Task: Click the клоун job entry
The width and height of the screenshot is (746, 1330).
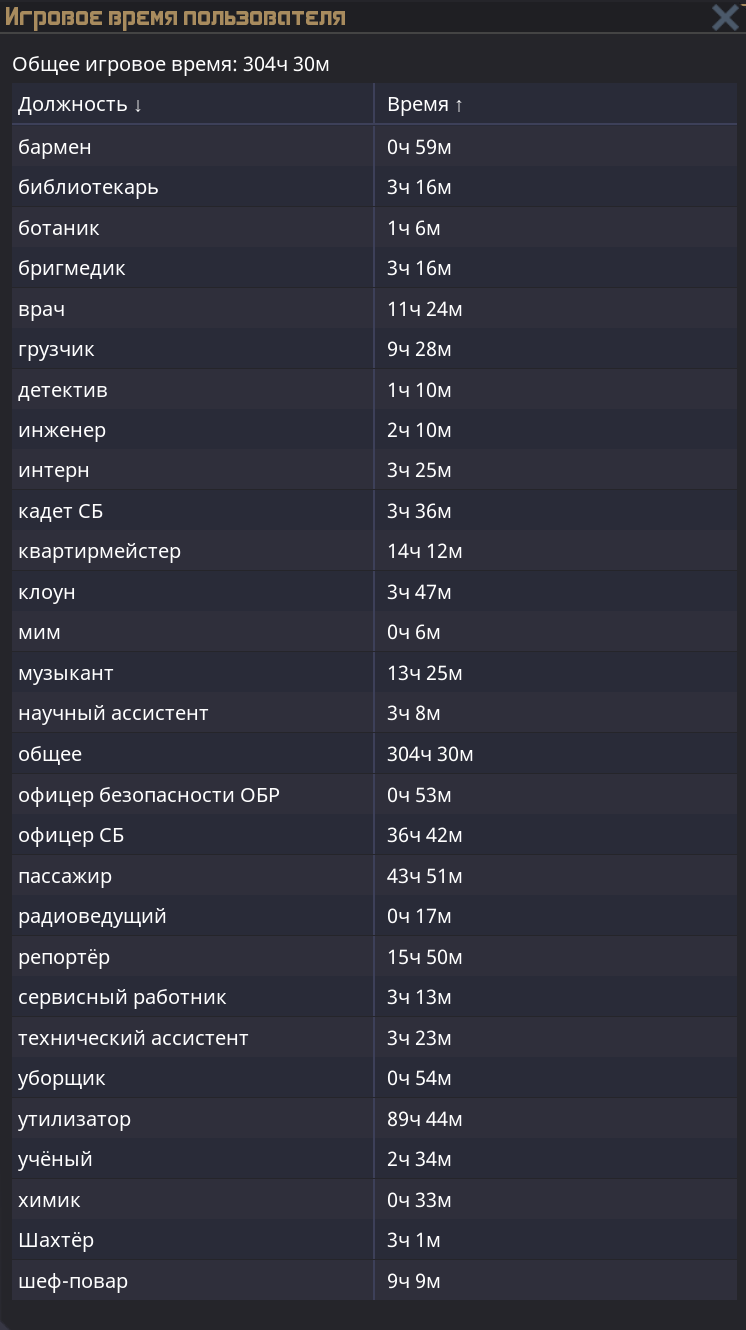Action: (47, 592)
